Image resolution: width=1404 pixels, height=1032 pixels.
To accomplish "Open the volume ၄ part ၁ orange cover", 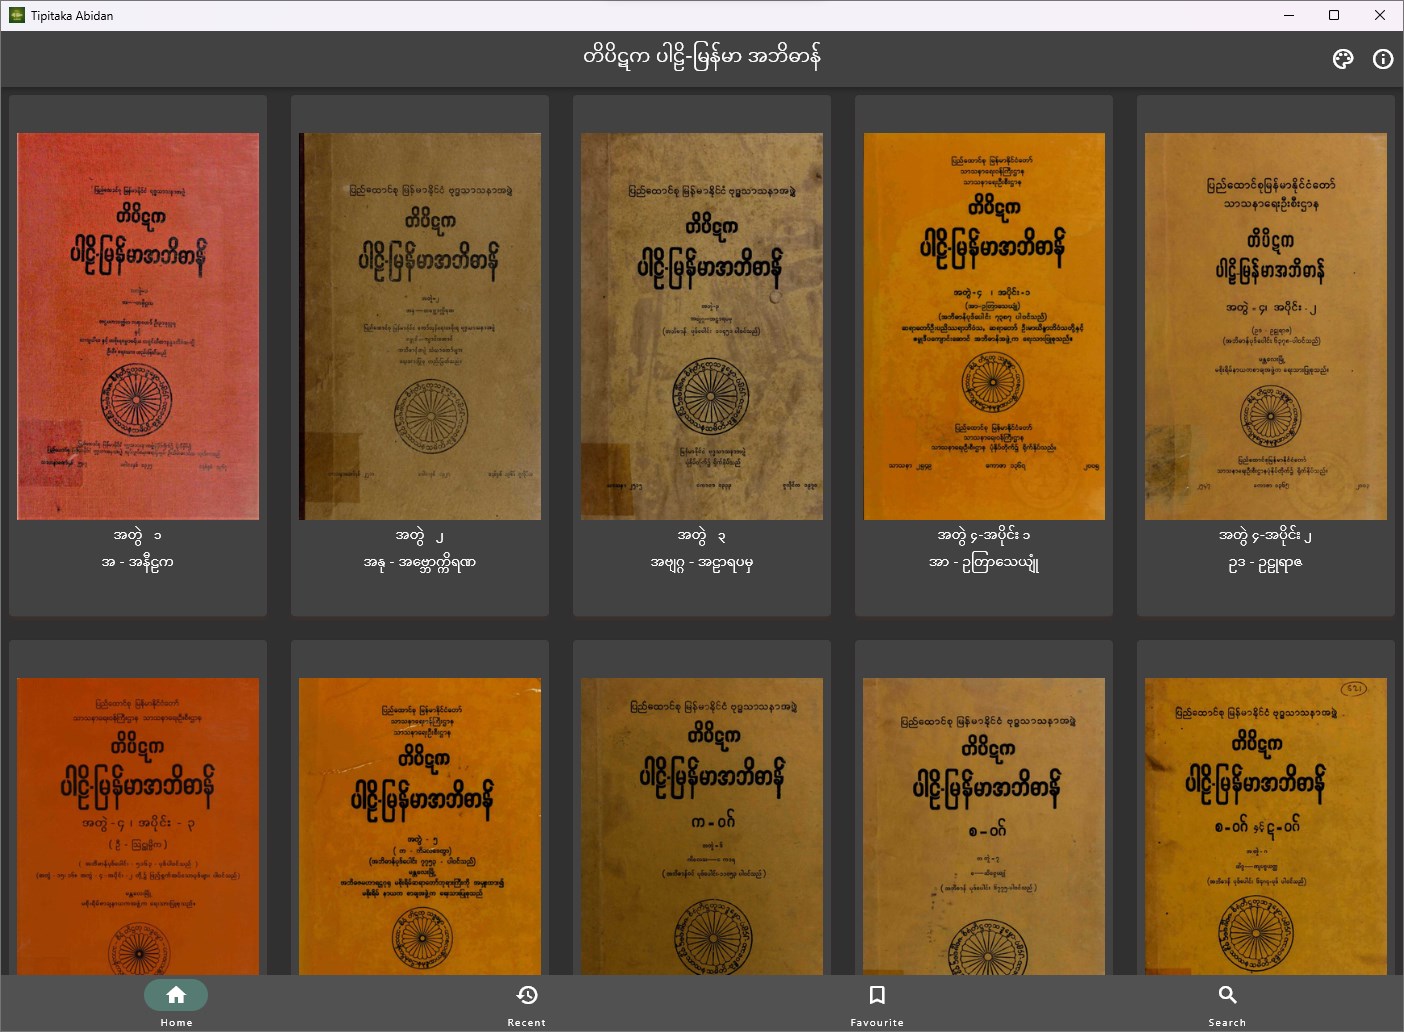I will point(984,326).
